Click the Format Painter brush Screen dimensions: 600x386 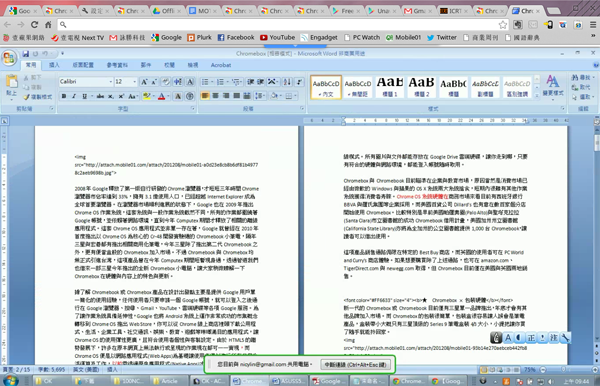38,97
